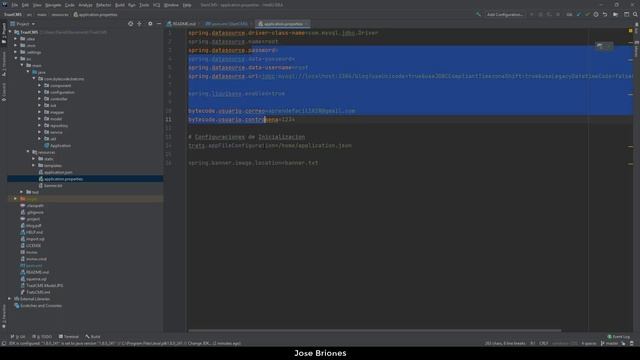Select the application.properties editor tab
Image resolution: width=640 pixels, height=360 pixels.
tap(282, 24)
